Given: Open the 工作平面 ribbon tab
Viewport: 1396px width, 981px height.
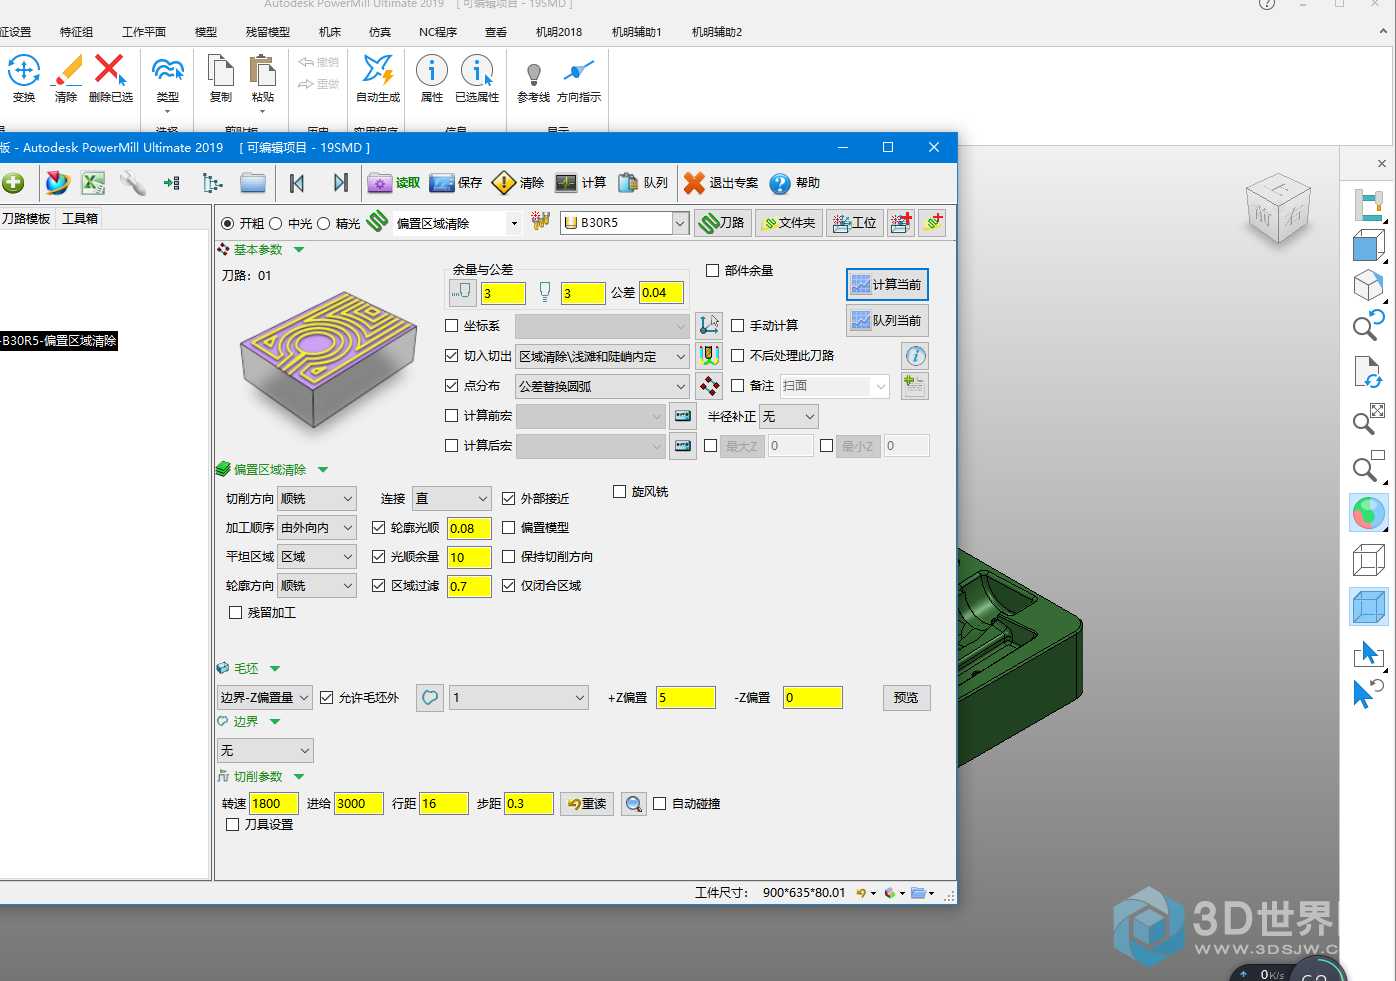Looking at the screenshot, I should click(144, 32).
